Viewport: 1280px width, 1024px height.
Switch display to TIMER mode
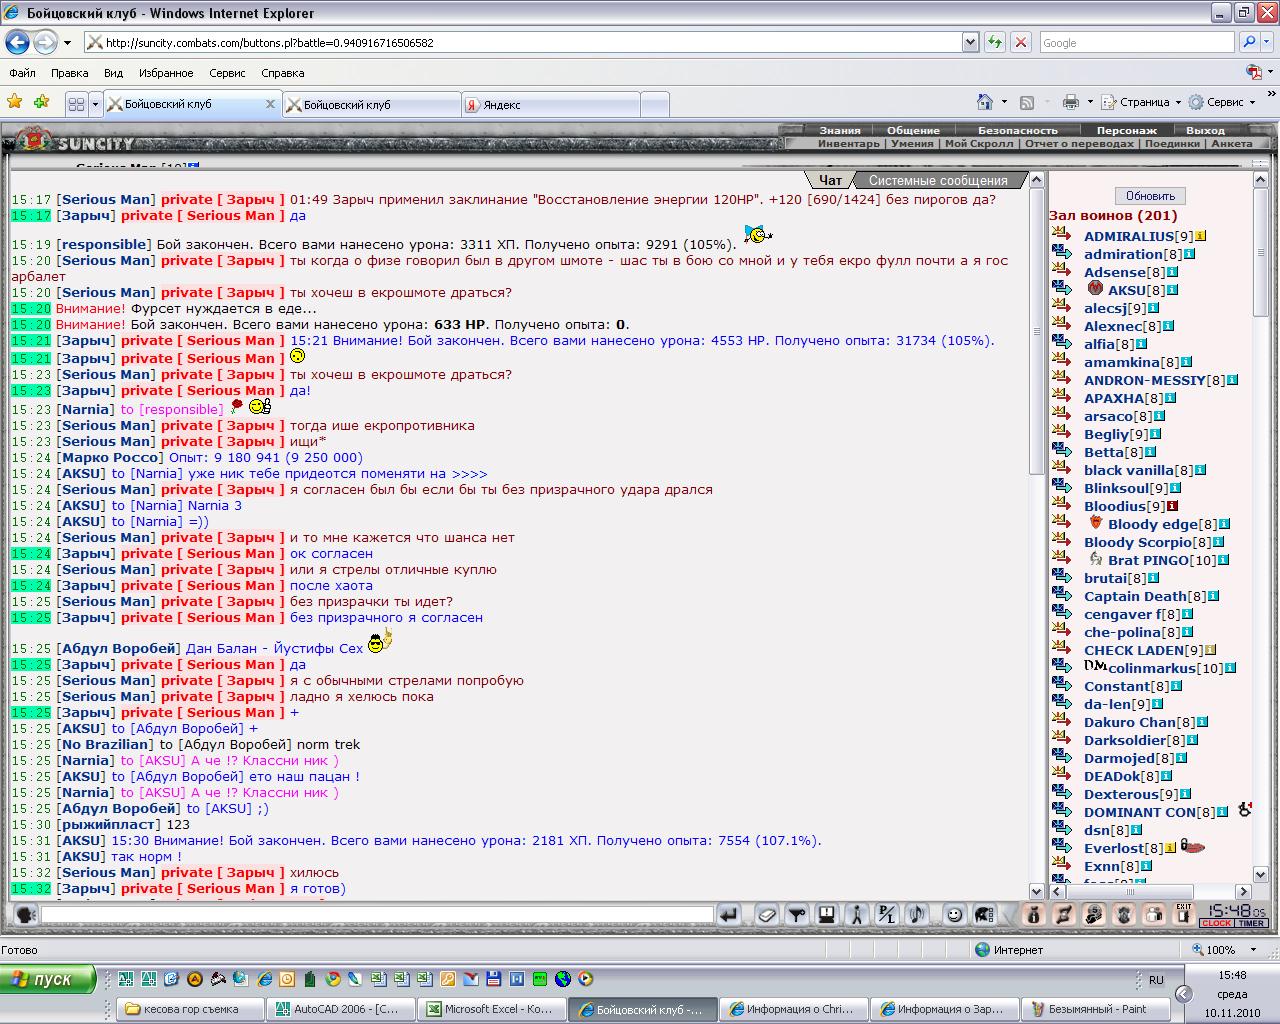(x=1251, y=923)
